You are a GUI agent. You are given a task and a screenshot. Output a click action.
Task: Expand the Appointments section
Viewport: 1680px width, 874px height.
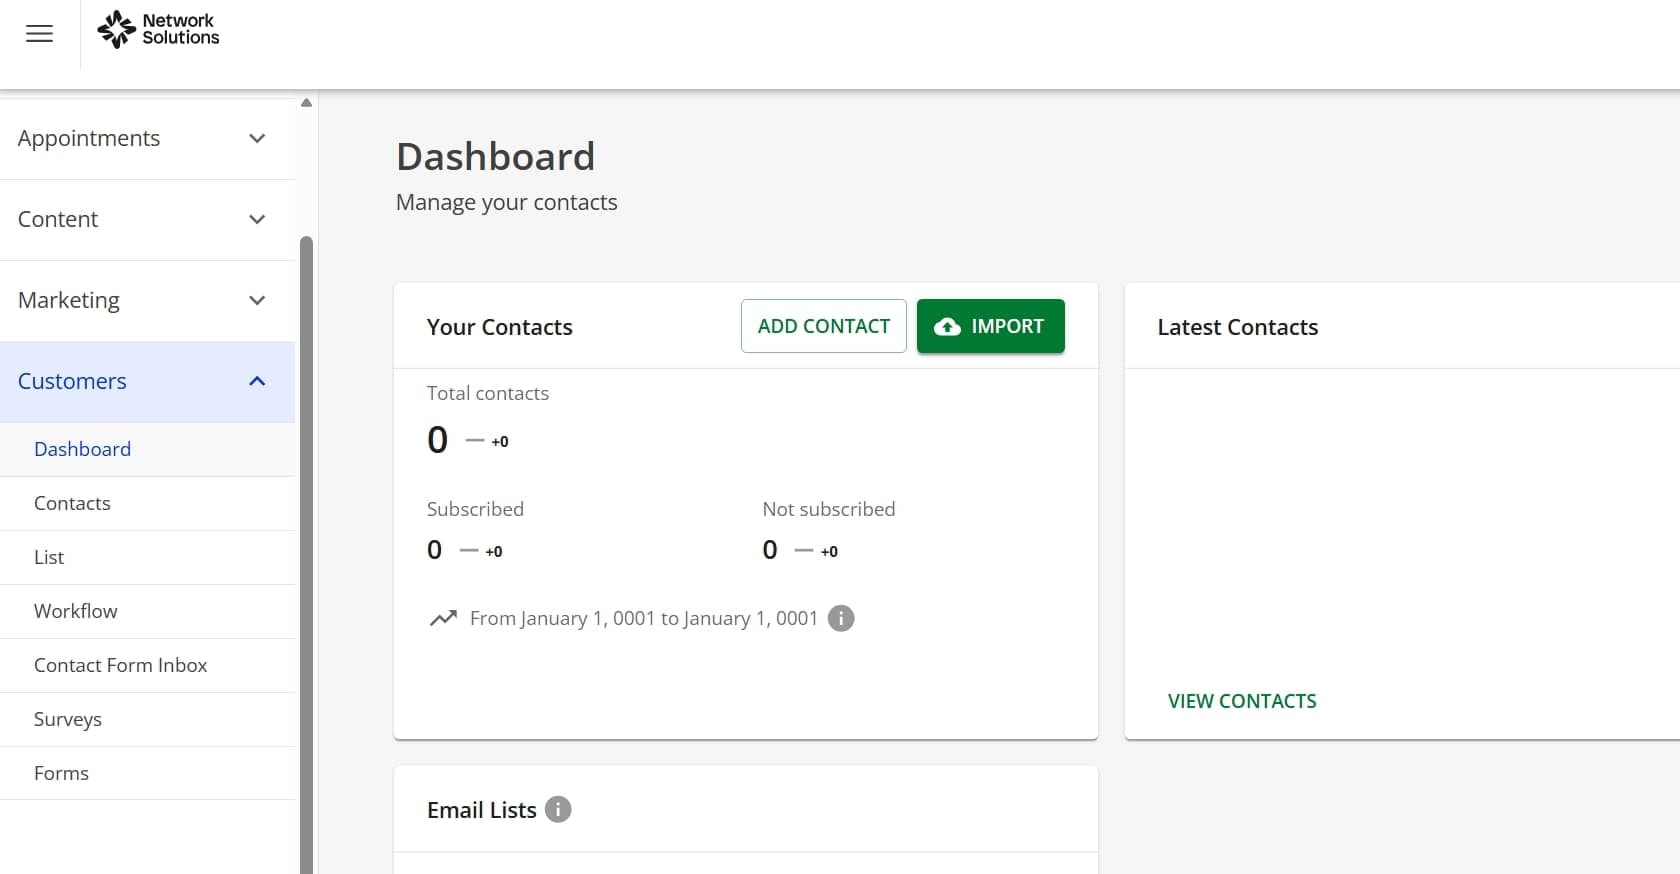[x=148, y=139]
